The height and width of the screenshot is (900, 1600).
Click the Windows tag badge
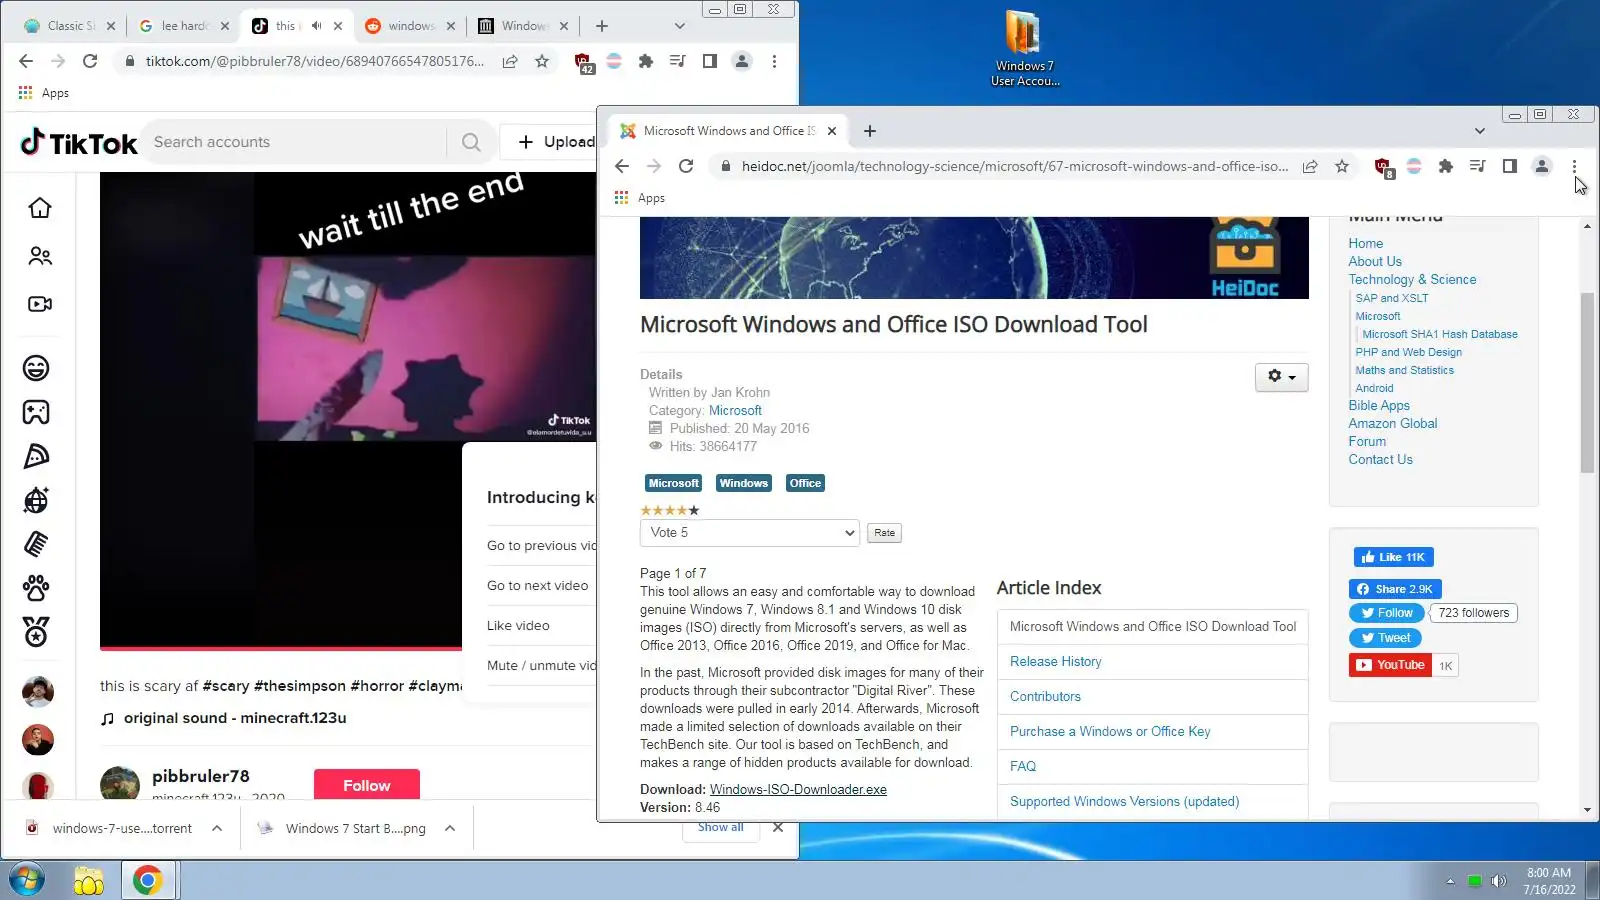(x=744, y=483)
